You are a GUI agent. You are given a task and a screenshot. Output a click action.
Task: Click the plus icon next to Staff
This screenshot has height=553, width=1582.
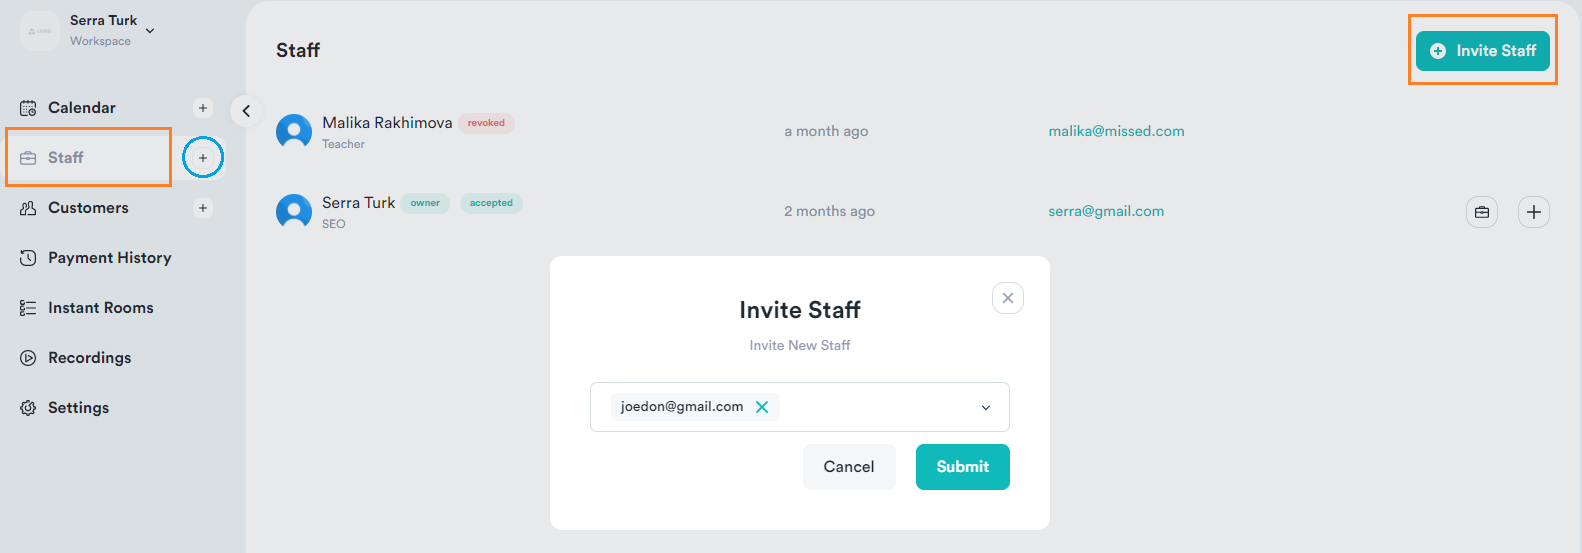pos(203,158)
